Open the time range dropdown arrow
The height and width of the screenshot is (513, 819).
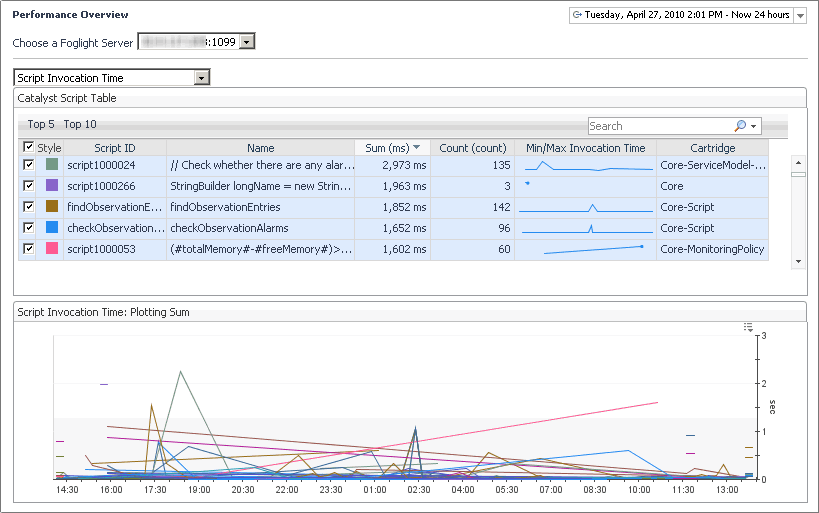point(799,16)
